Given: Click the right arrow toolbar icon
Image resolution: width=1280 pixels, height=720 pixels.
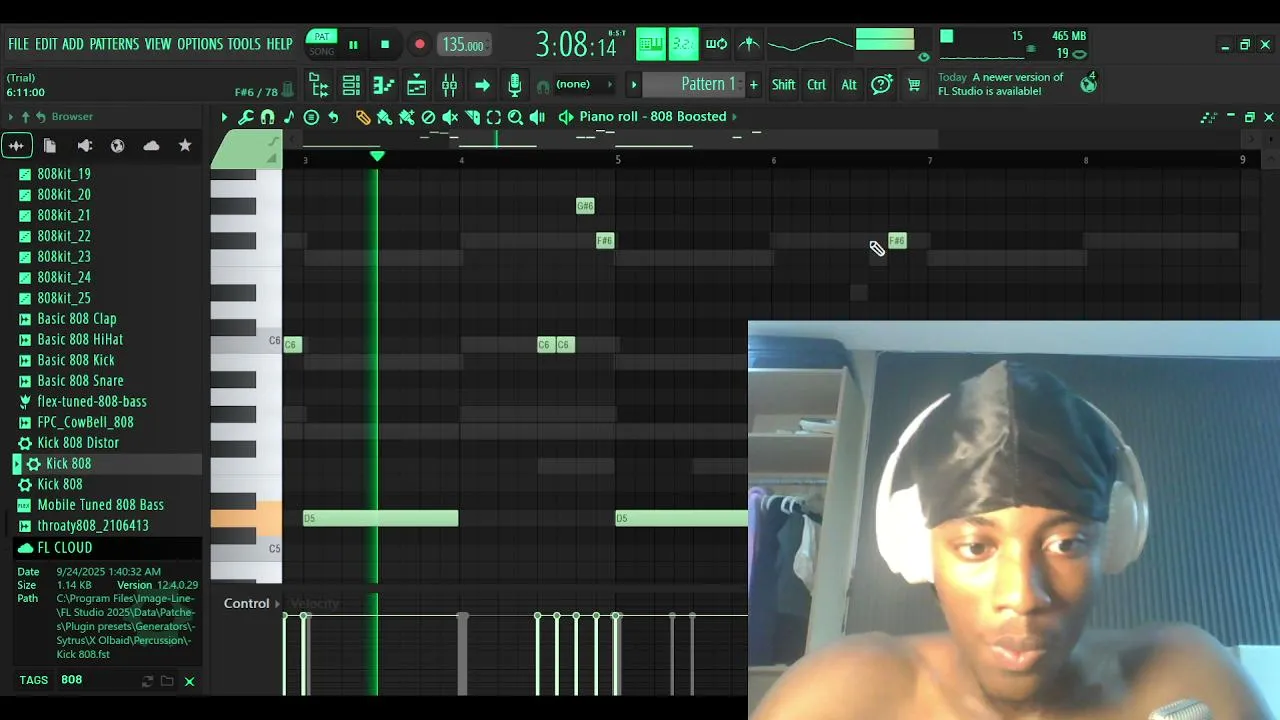Looking at the screenshot, I should (482, 85).
